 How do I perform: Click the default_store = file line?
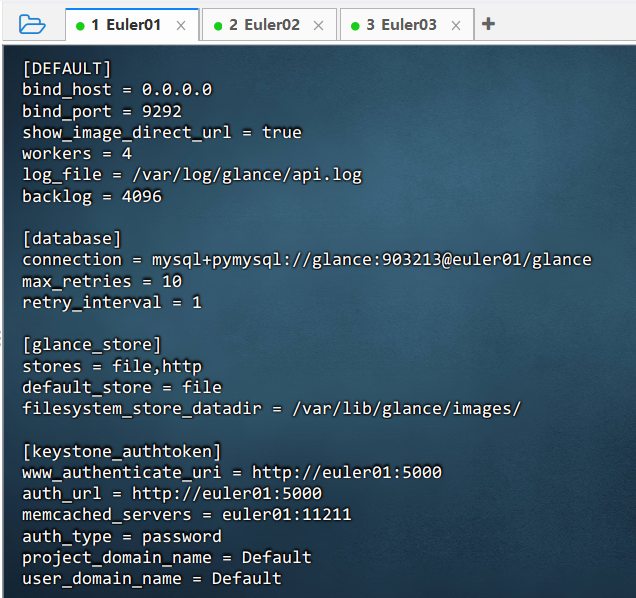click(122, 387)
